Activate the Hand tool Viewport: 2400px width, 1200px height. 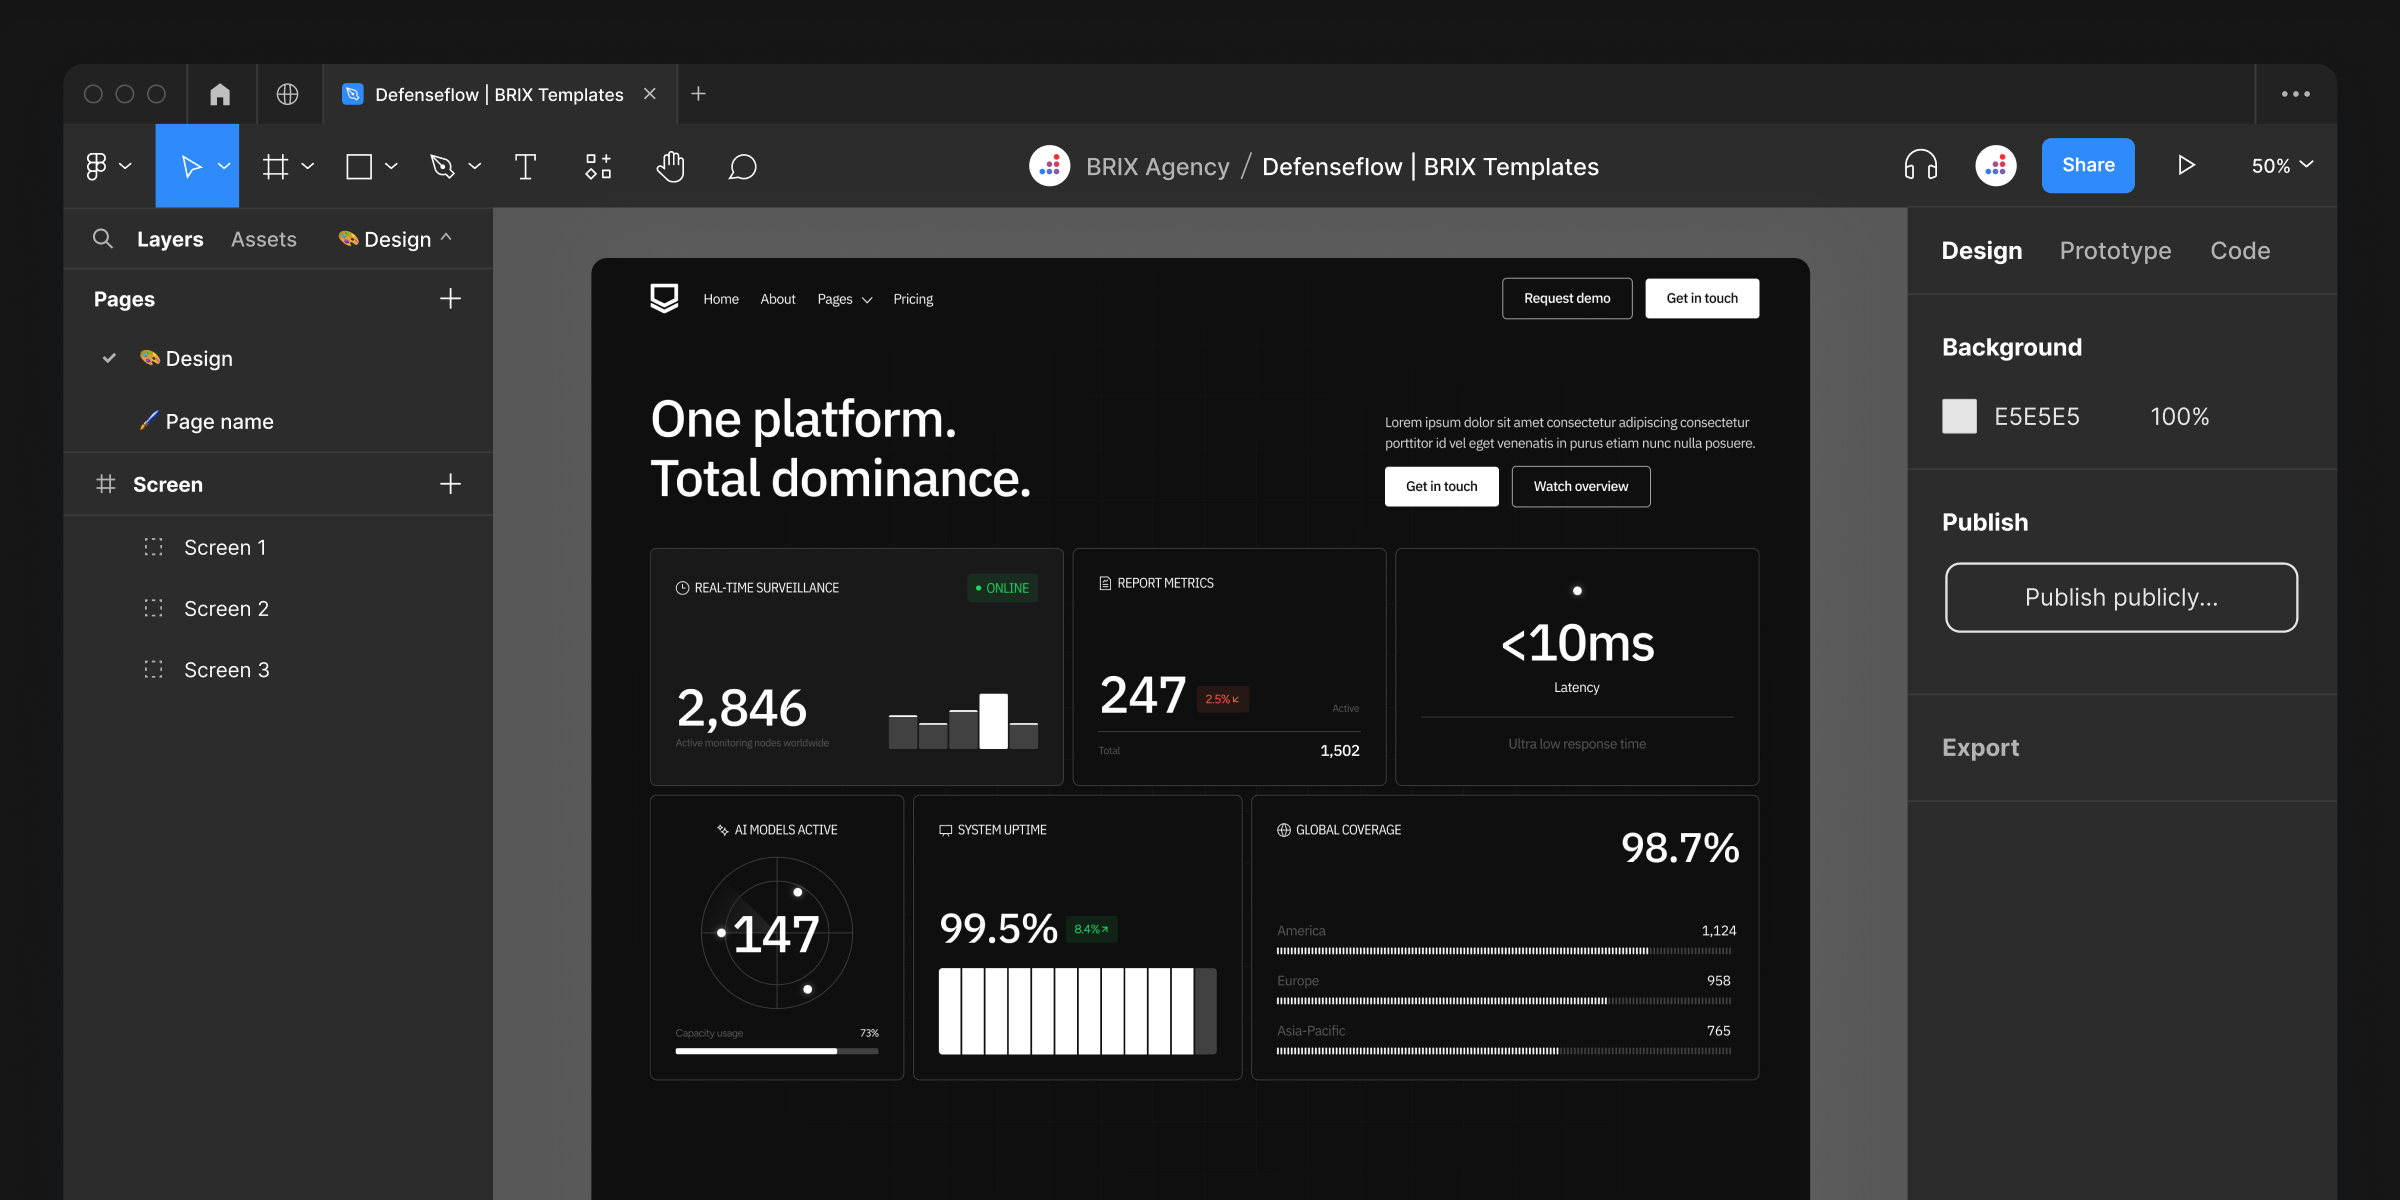[x=670, y=166]
